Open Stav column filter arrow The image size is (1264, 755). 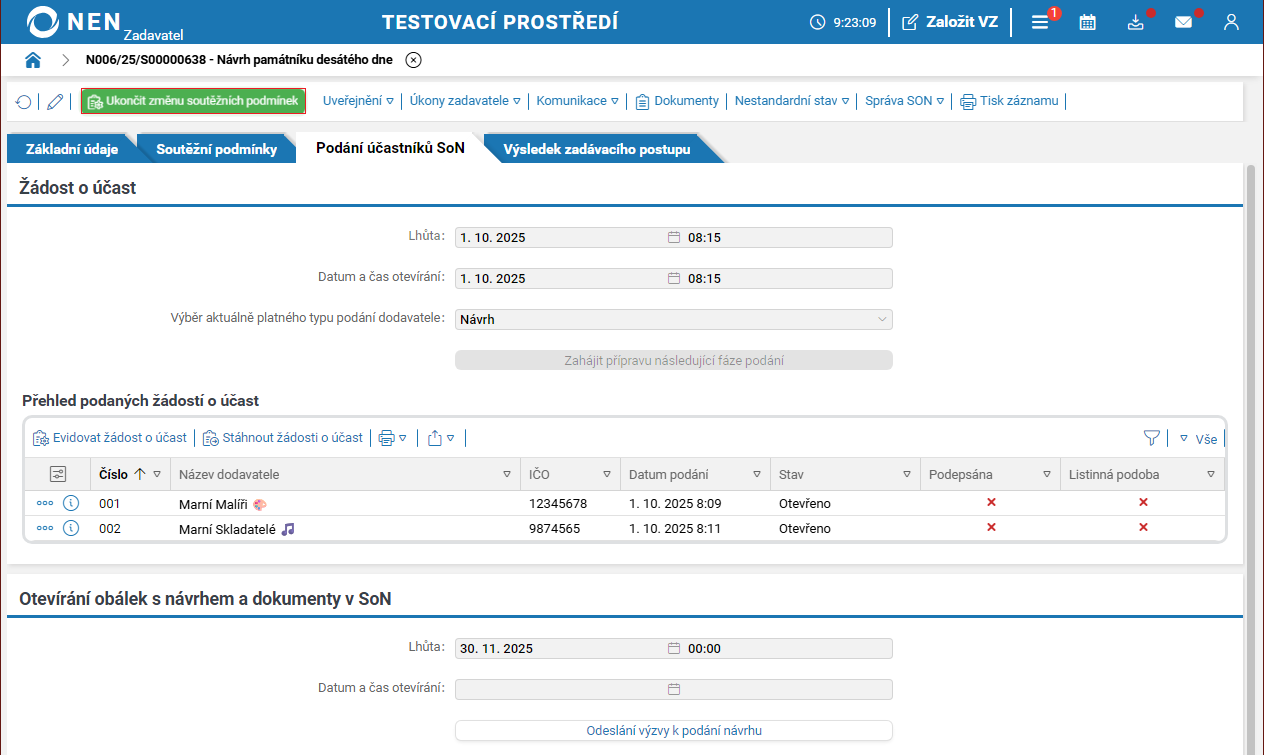(x=906, y=474)
